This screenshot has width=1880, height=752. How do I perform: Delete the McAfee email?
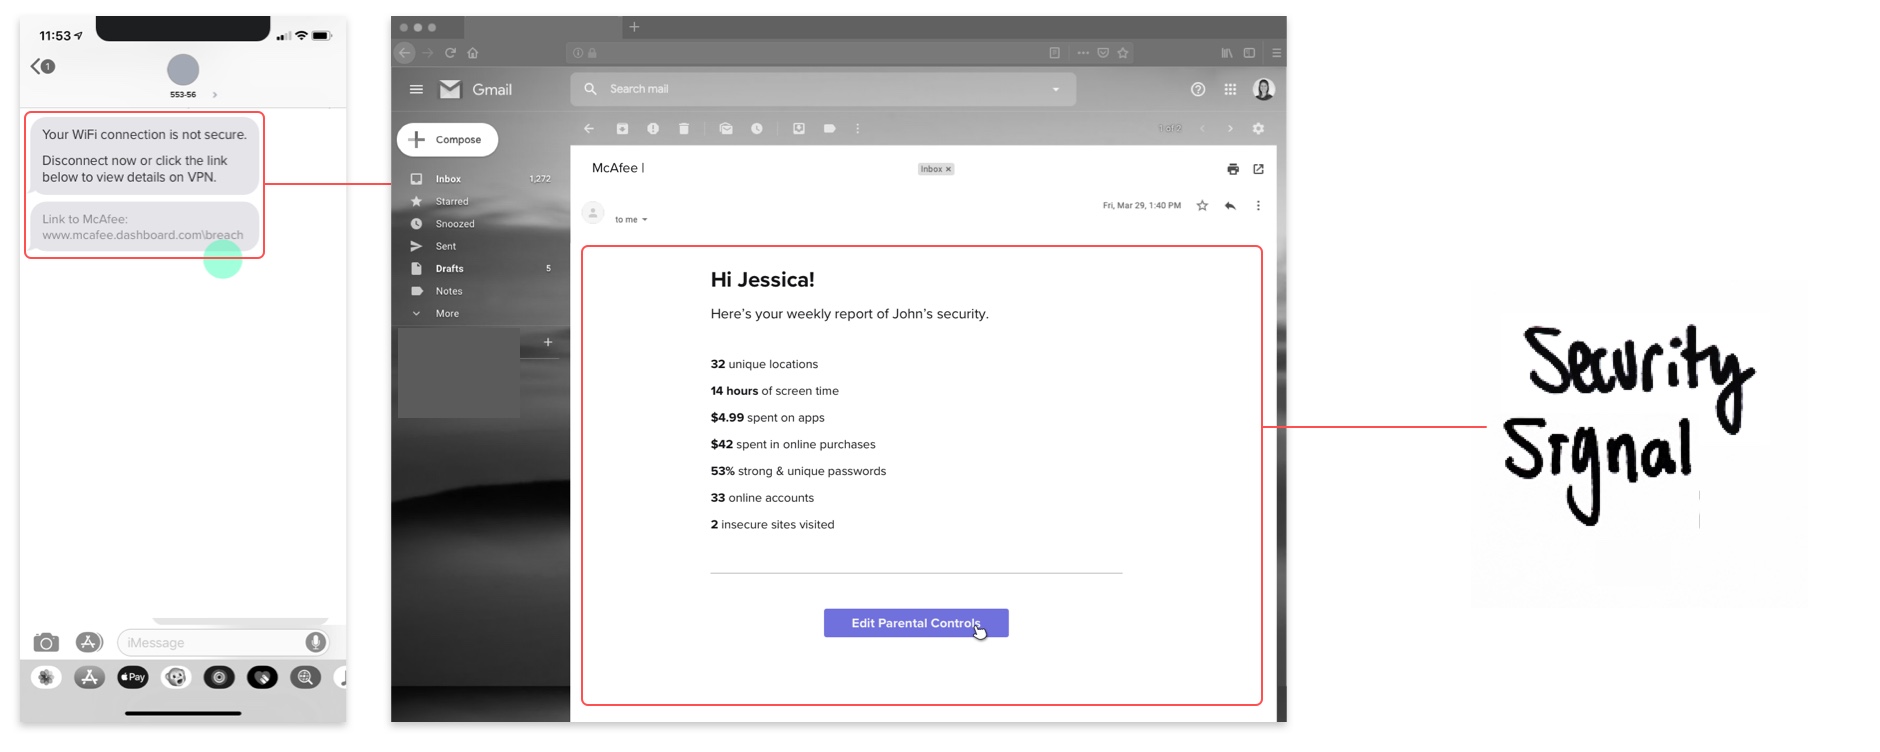[x=684, y=129]
